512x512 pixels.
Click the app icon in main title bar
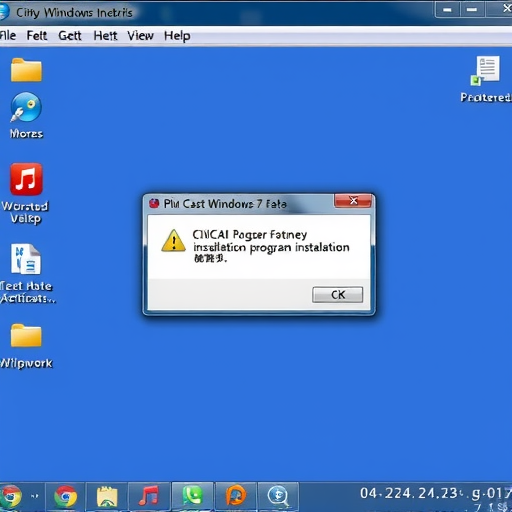(x=4, y=12)
